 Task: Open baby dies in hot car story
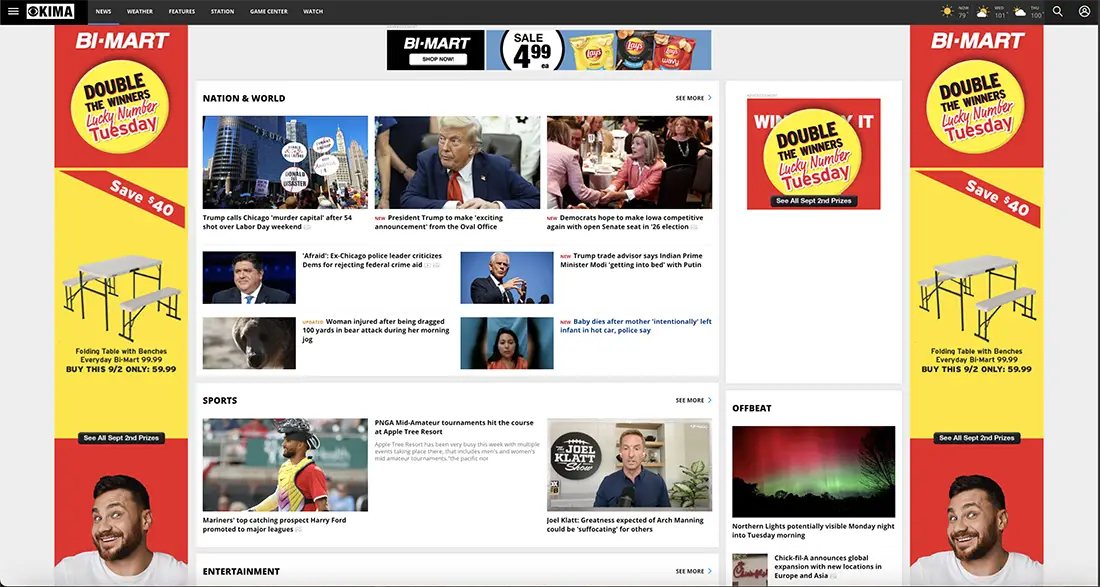coord(636,326)
